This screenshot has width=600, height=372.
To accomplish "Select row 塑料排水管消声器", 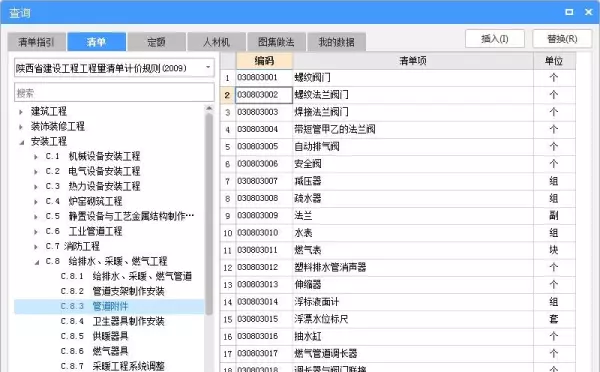I will [398, 267].
